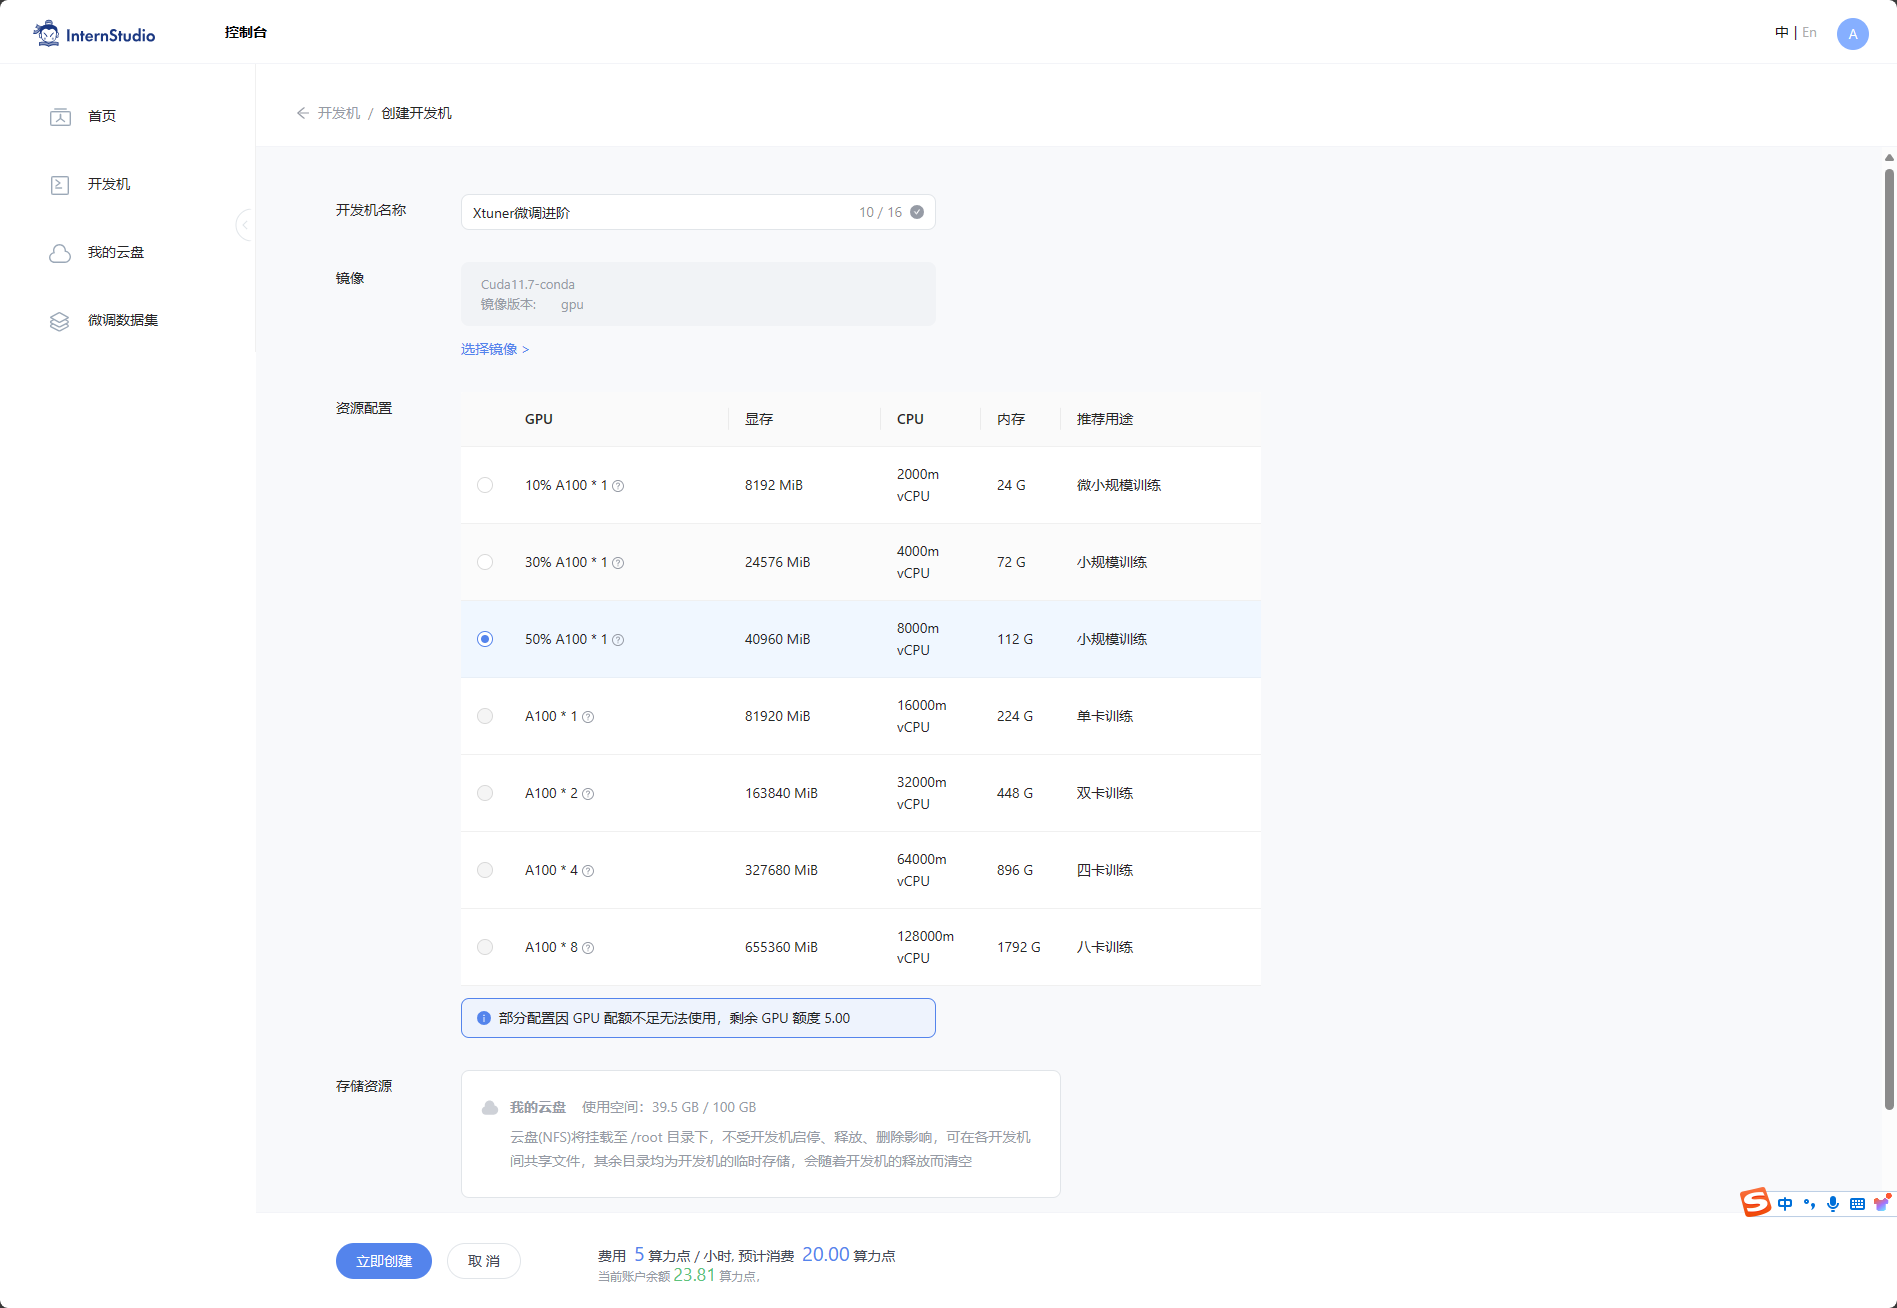Image resolution: width=1897 pixels, height=1308 pixels.
Task: Toggle the Sogou Chinese/English mode icon
Action: coord(1785,1204)
